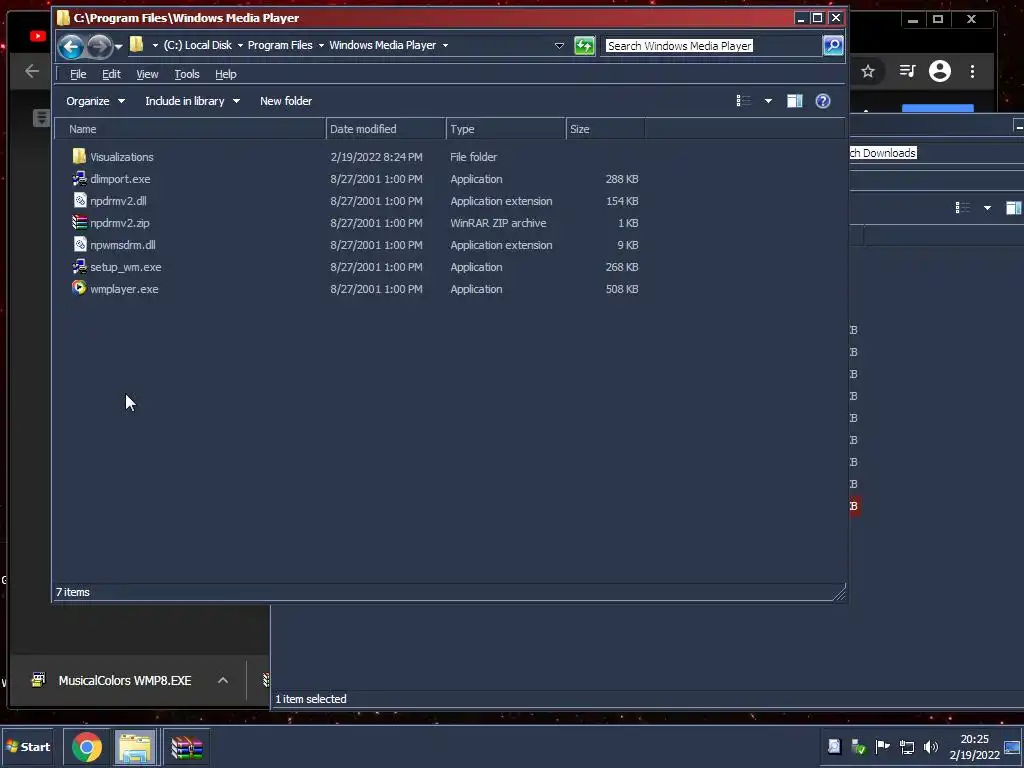Select the setup_wm.exe file icon
The width and height of the screenshot is (1024, 768).
[79, 266]
